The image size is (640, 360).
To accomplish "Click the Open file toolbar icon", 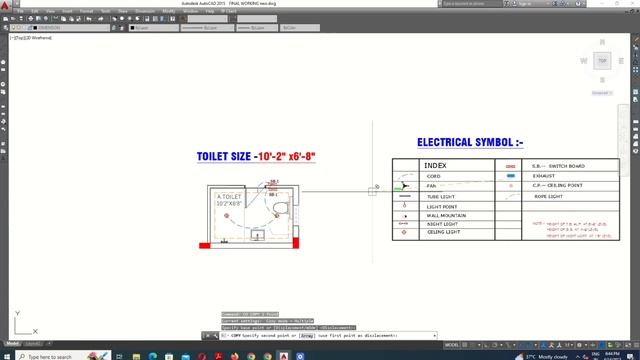I will (13, 19).
